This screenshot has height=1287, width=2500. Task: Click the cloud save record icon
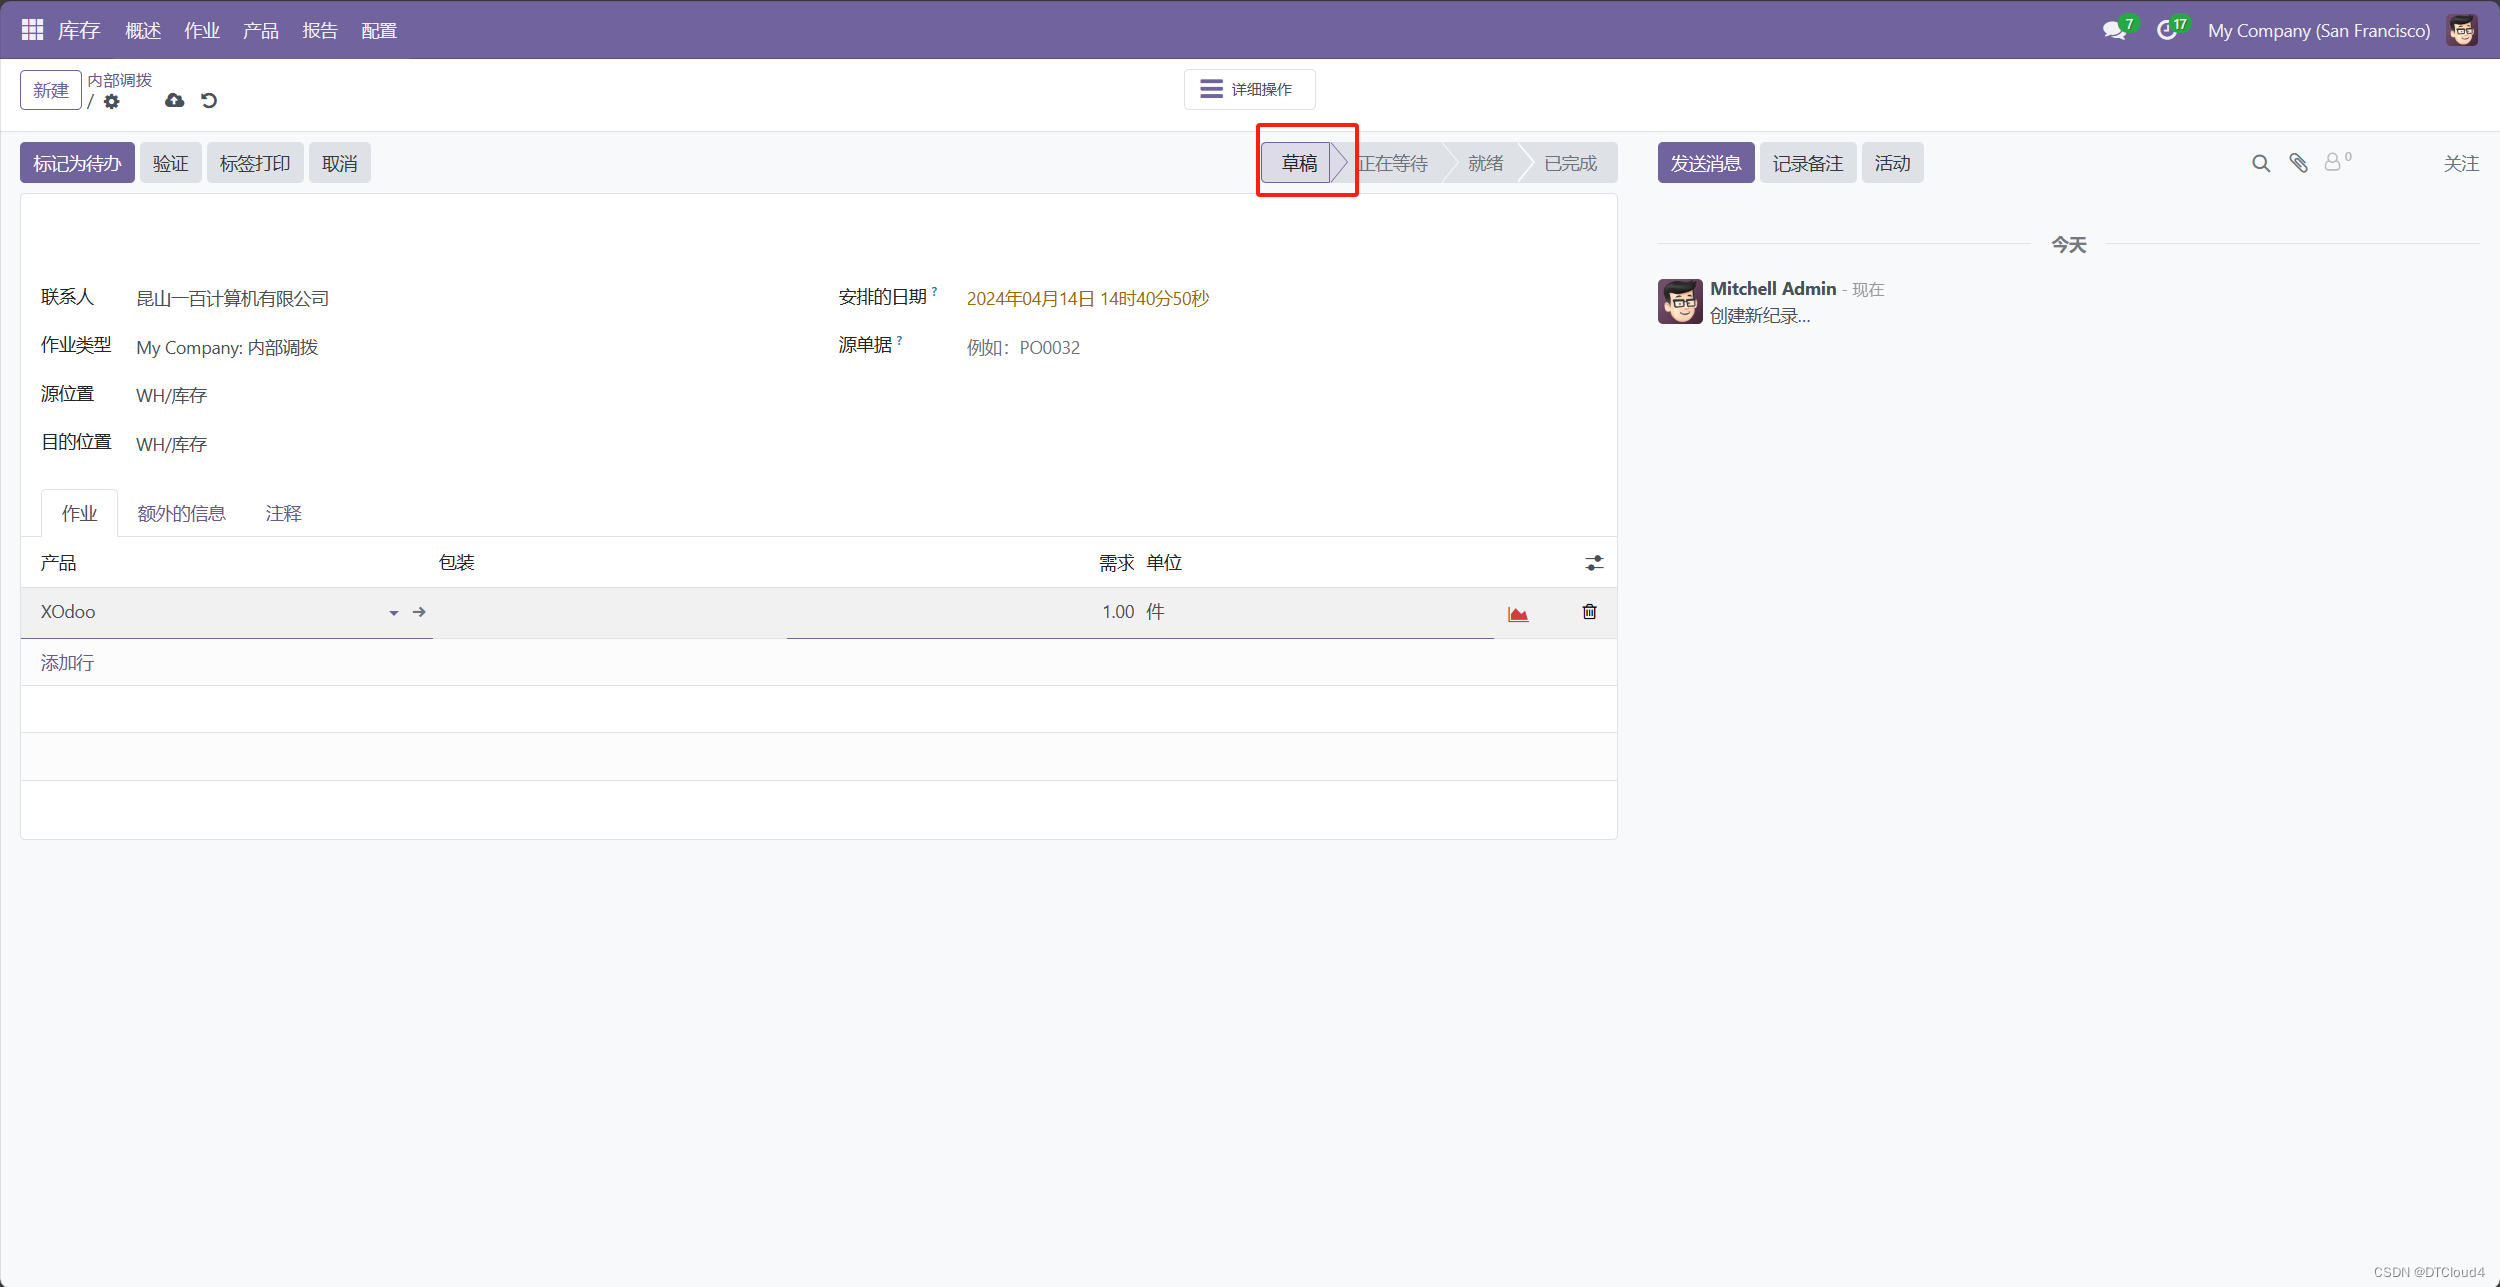coord(174,100)
